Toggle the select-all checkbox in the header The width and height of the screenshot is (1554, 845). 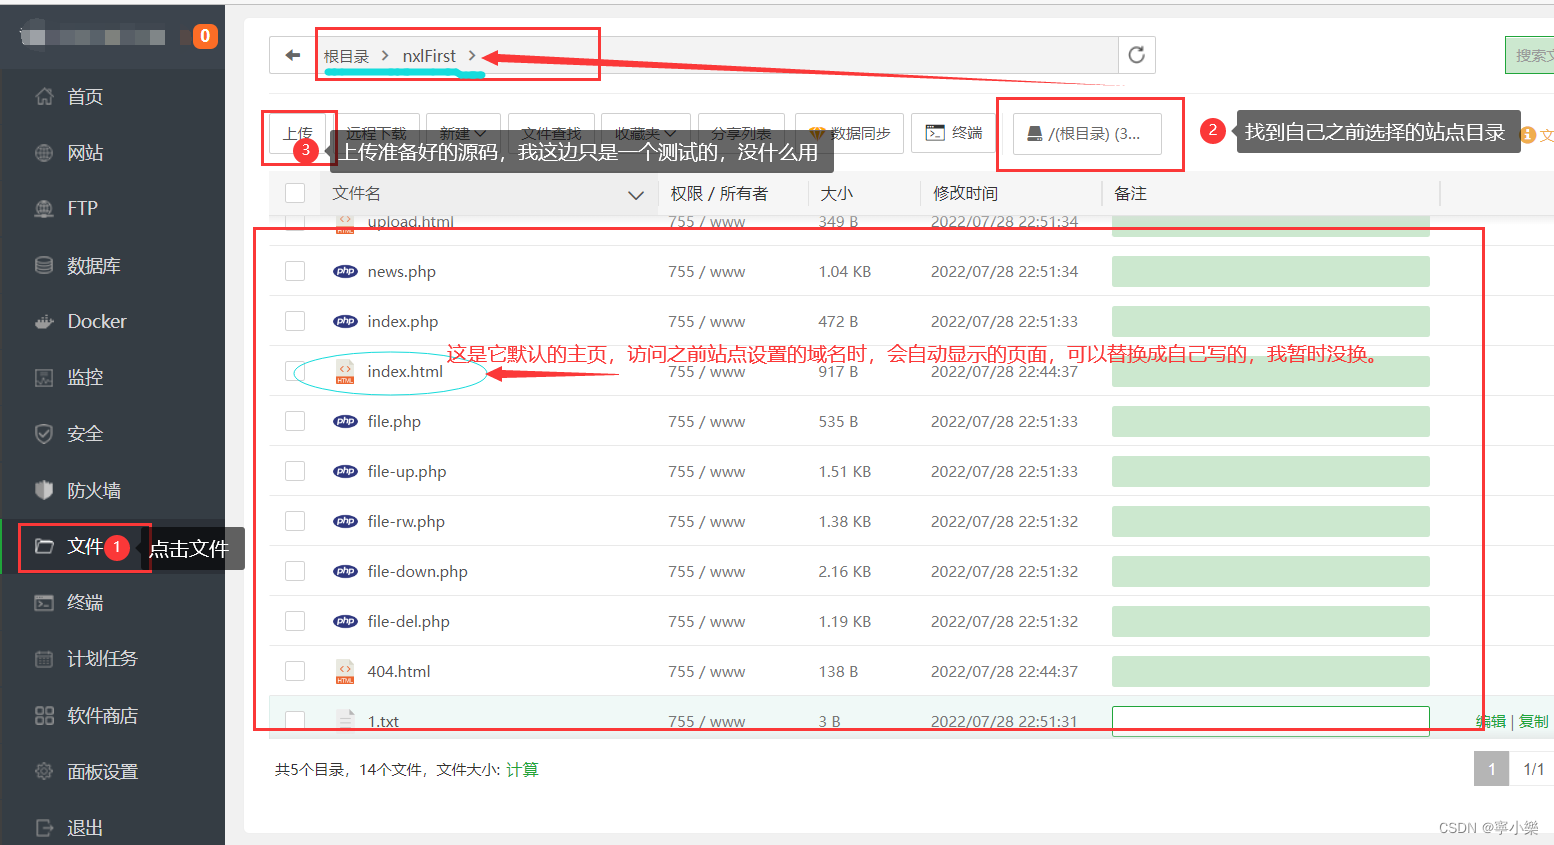pos(295,193)
